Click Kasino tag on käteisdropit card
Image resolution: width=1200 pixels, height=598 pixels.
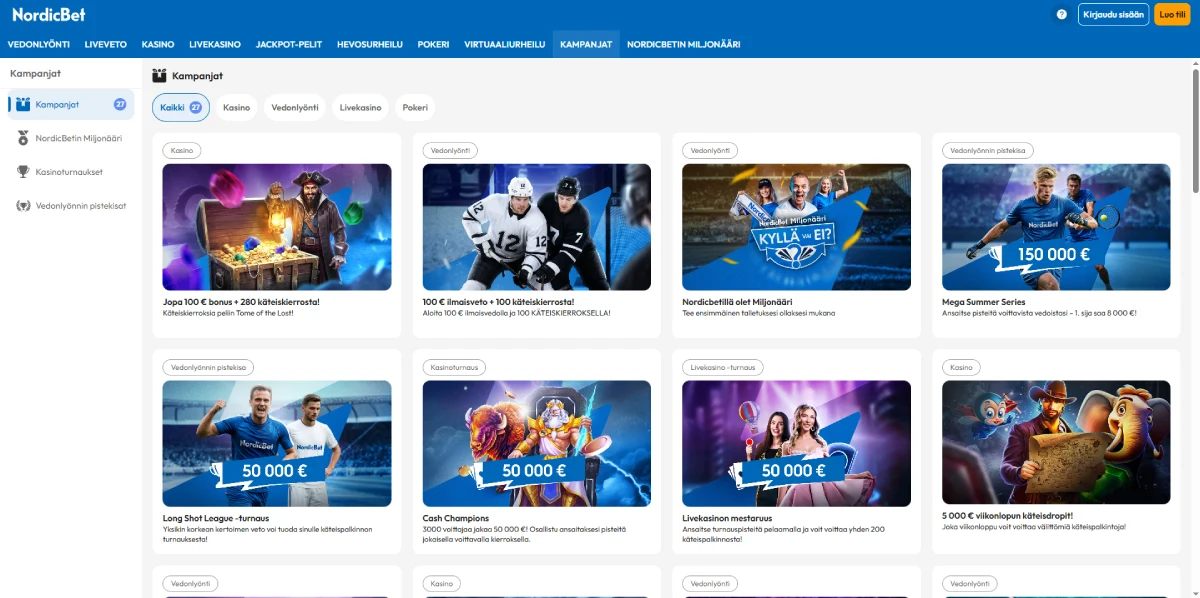click(x=961, y=367)
